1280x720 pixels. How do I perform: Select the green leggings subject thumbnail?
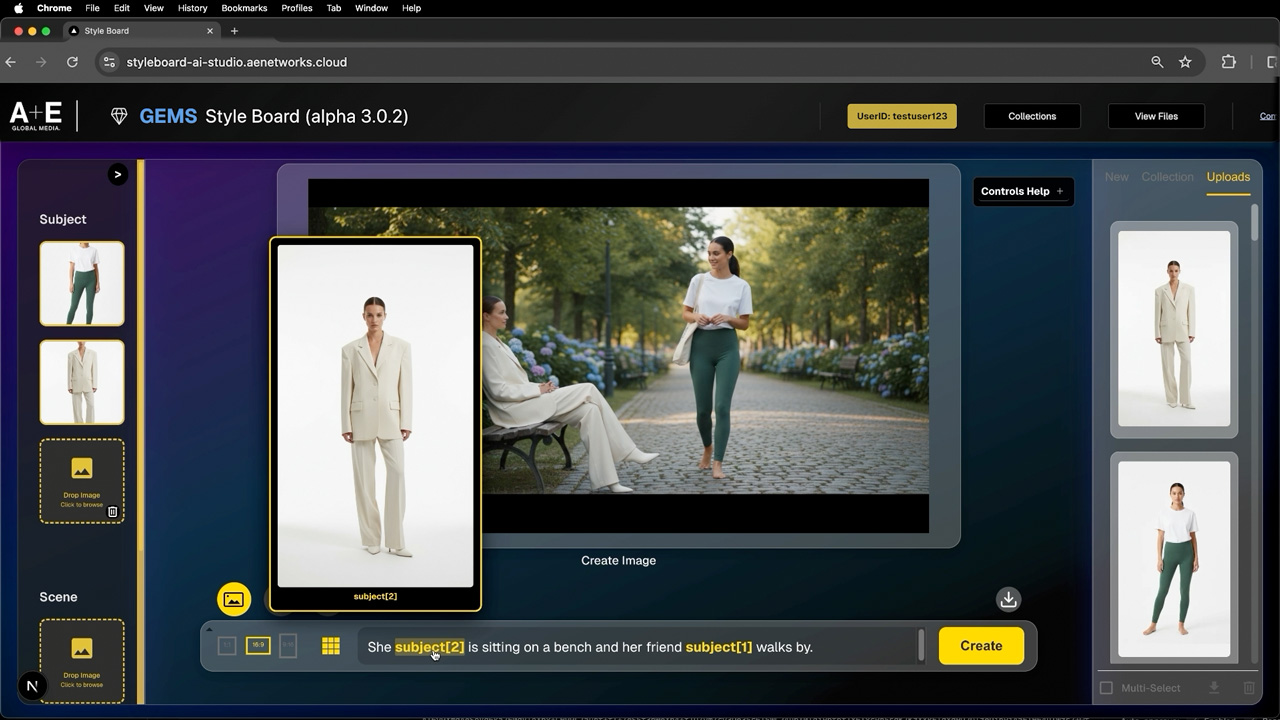tap(82, 283)
